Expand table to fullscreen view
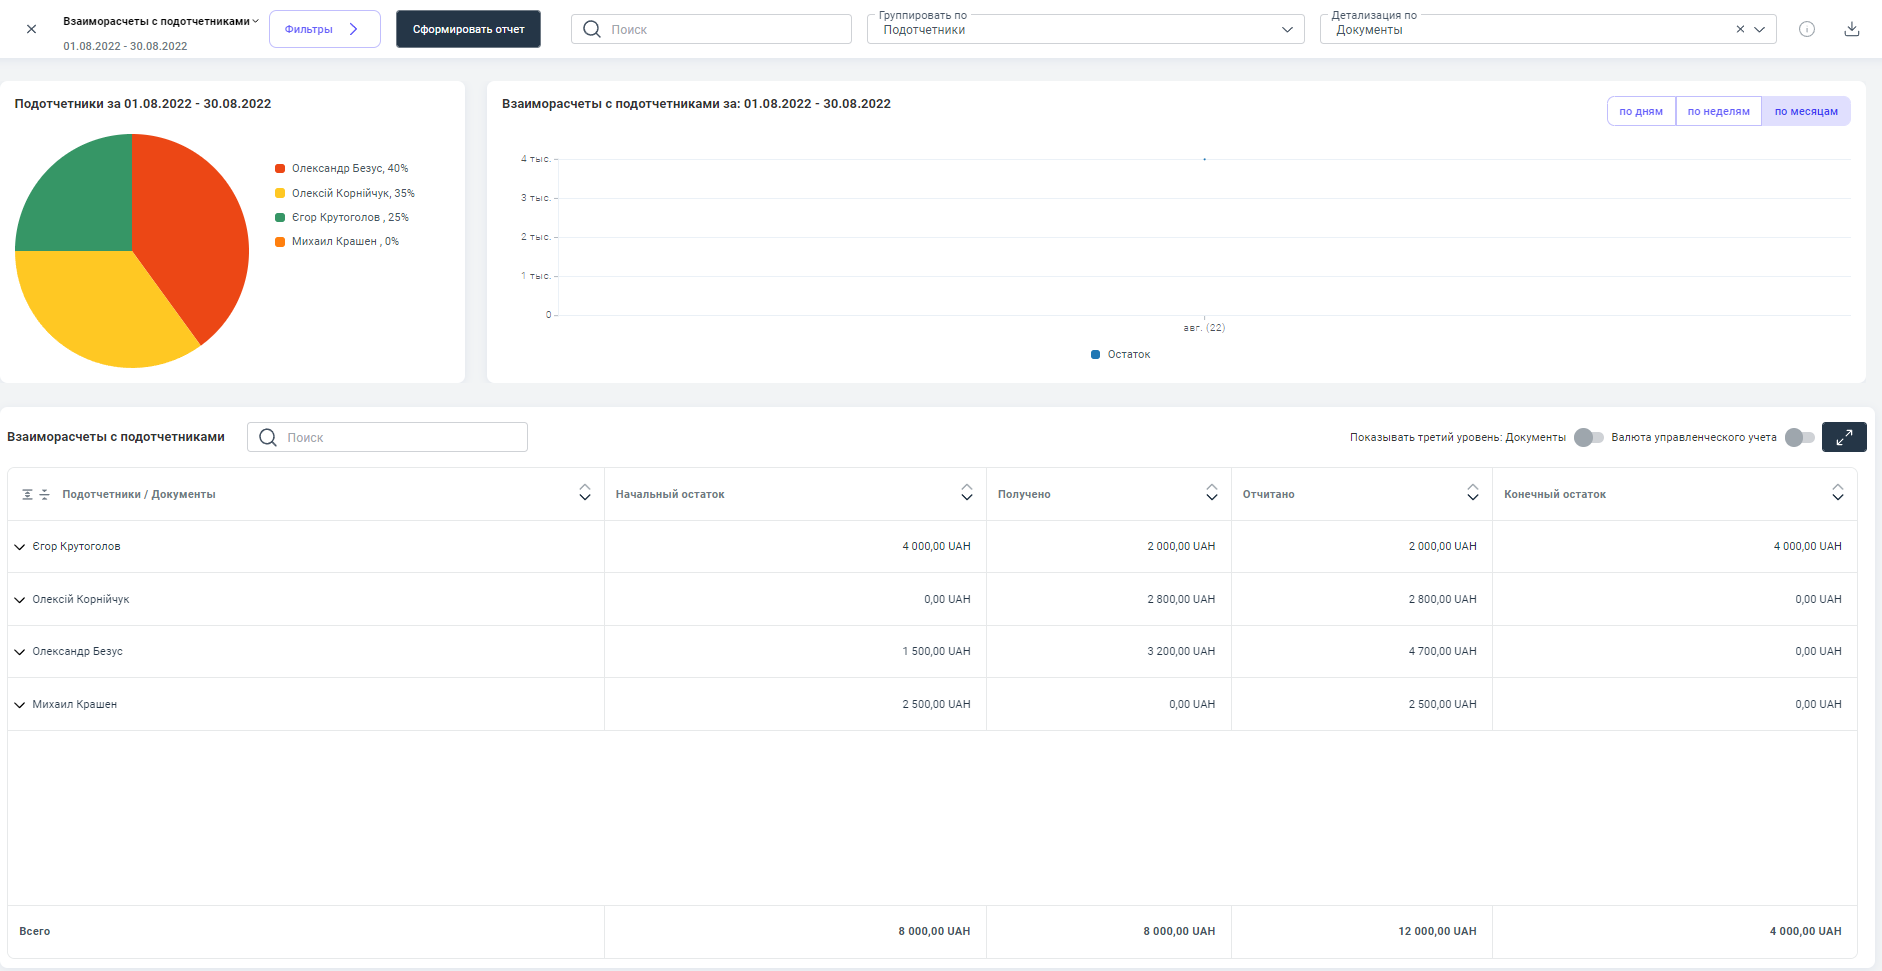Image resolution: width=1882 pixels, height=971 pixels. pyautogui.click(x=1843, y=437)
